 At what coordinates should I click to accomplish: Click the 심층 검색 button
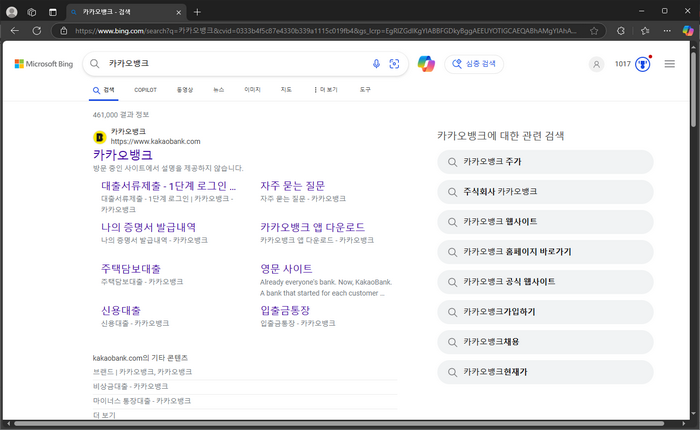click(474, 64)
